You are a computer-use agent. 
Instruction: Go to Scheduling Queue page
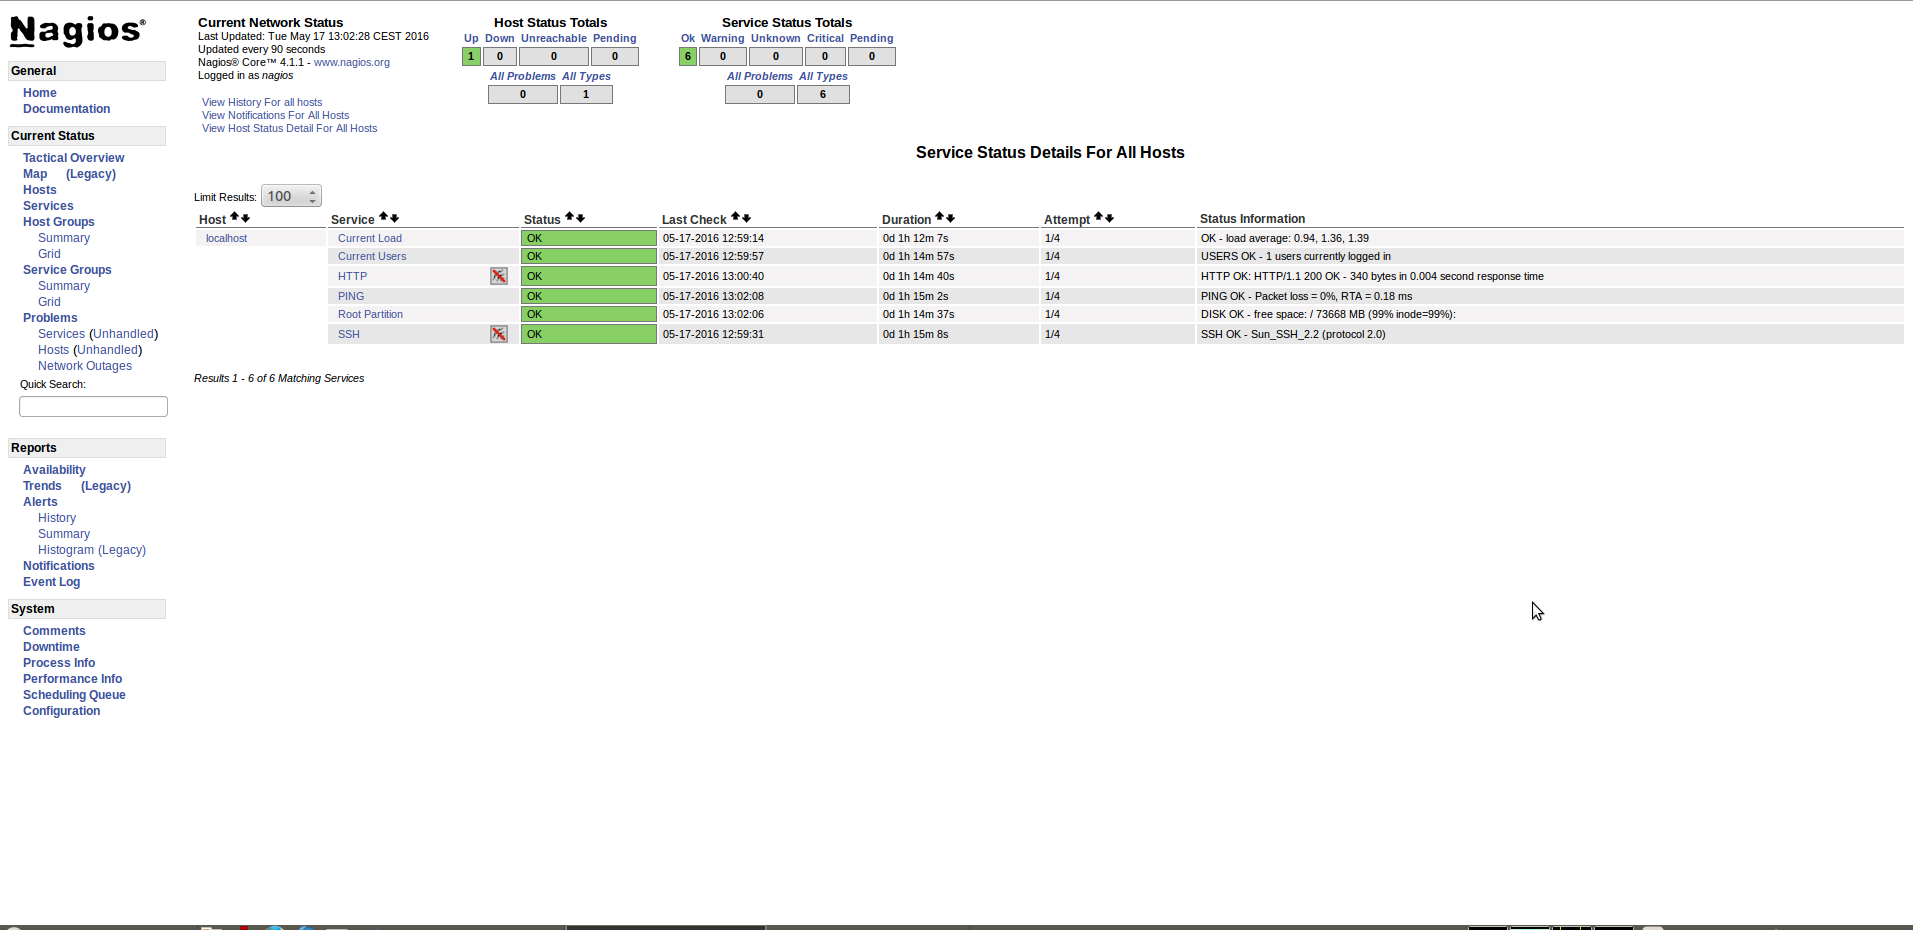click(74, 695)
